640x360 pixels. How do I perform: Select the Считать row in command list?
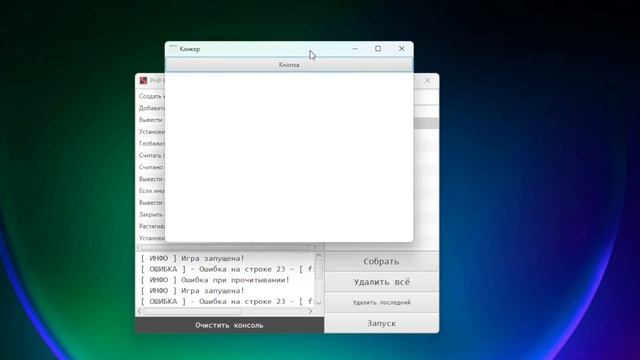pyautogui.click(x=151, y=156)
